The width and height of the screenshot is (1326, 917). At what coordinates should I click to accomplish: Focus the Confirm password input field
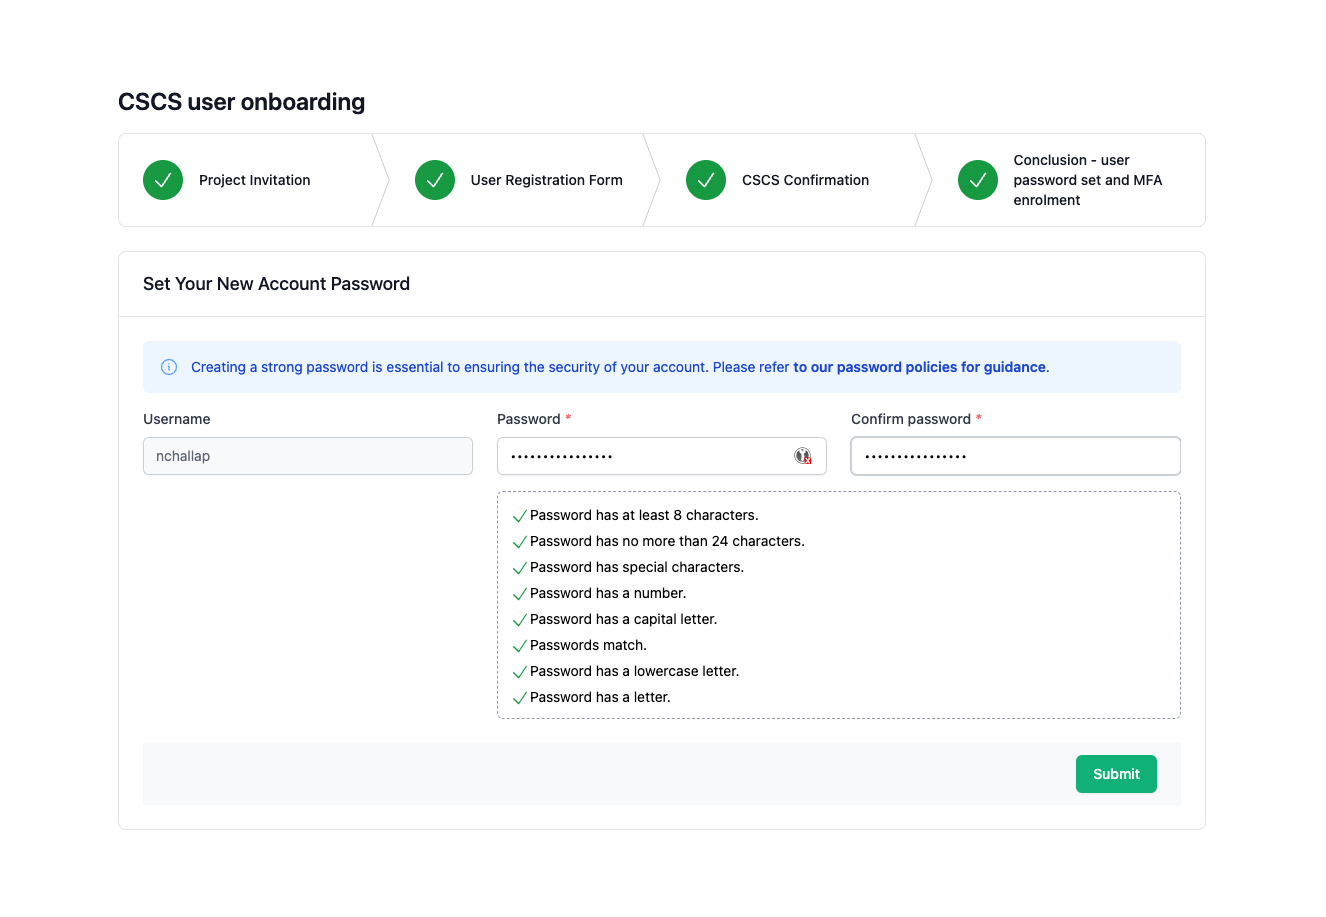point(1015,456)
